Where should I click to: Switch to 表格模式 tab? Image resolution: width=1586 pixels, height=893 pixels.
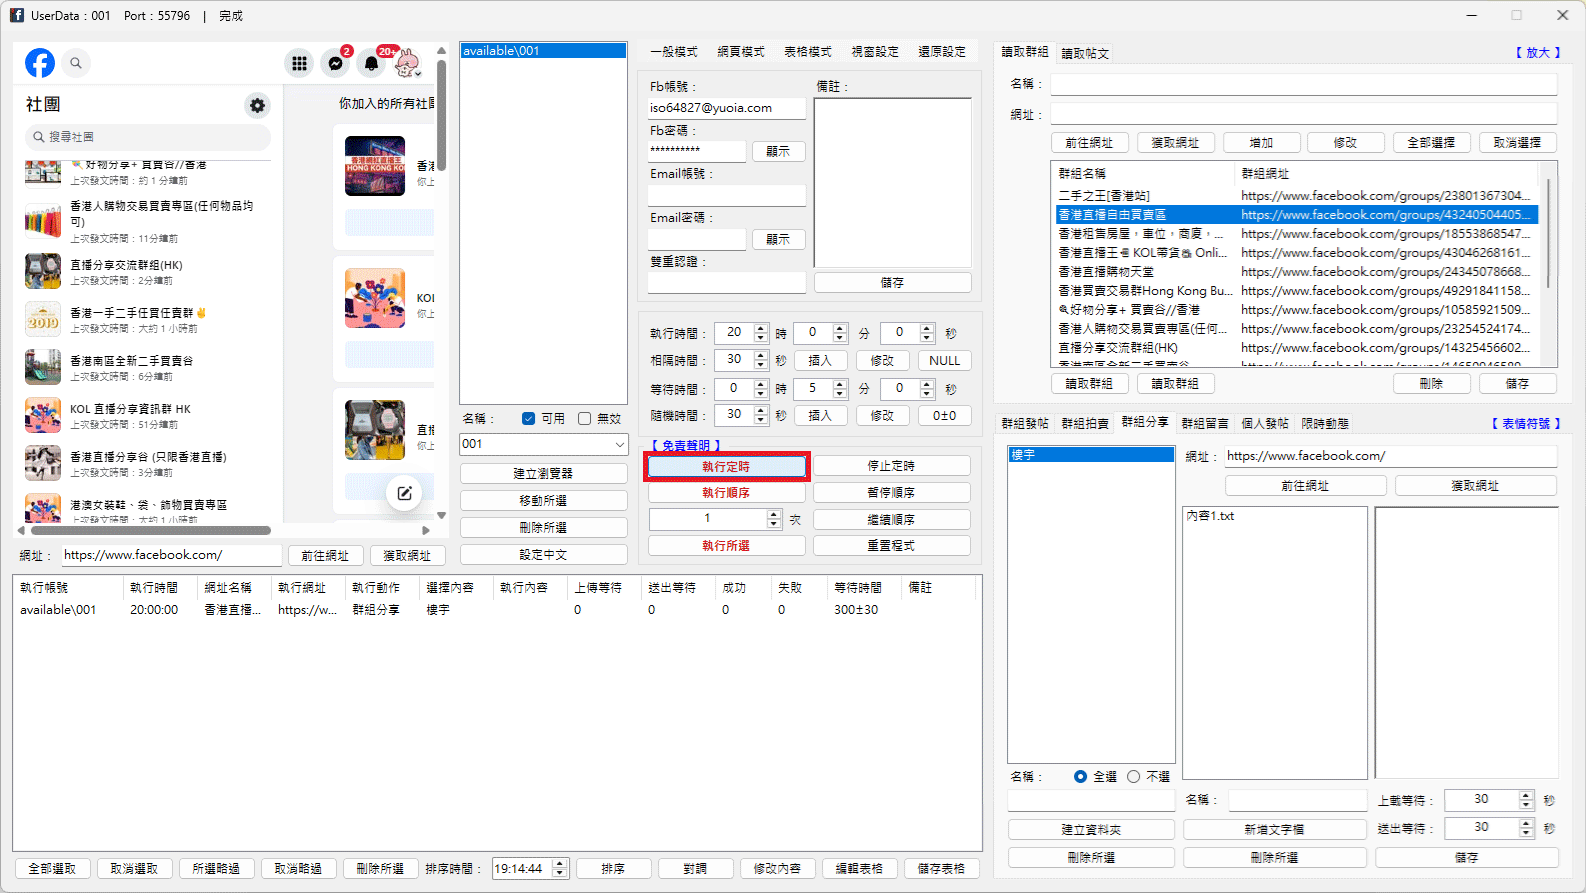point(808,52)
